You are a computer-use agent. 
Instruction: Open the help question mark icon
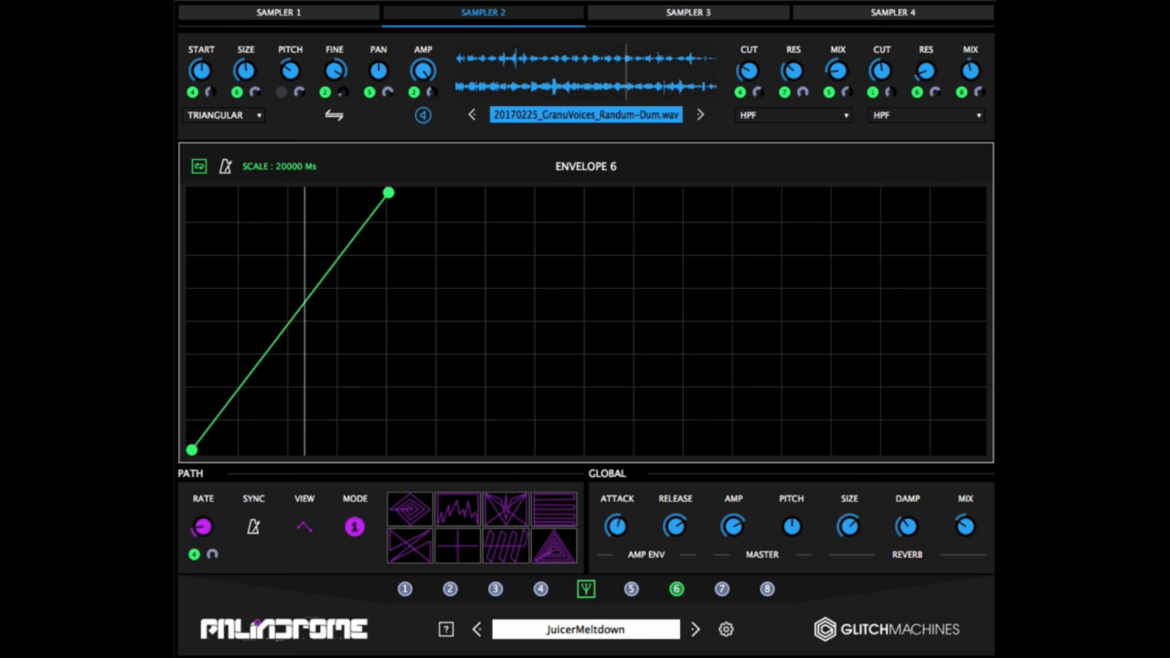(x=446, y=630)
